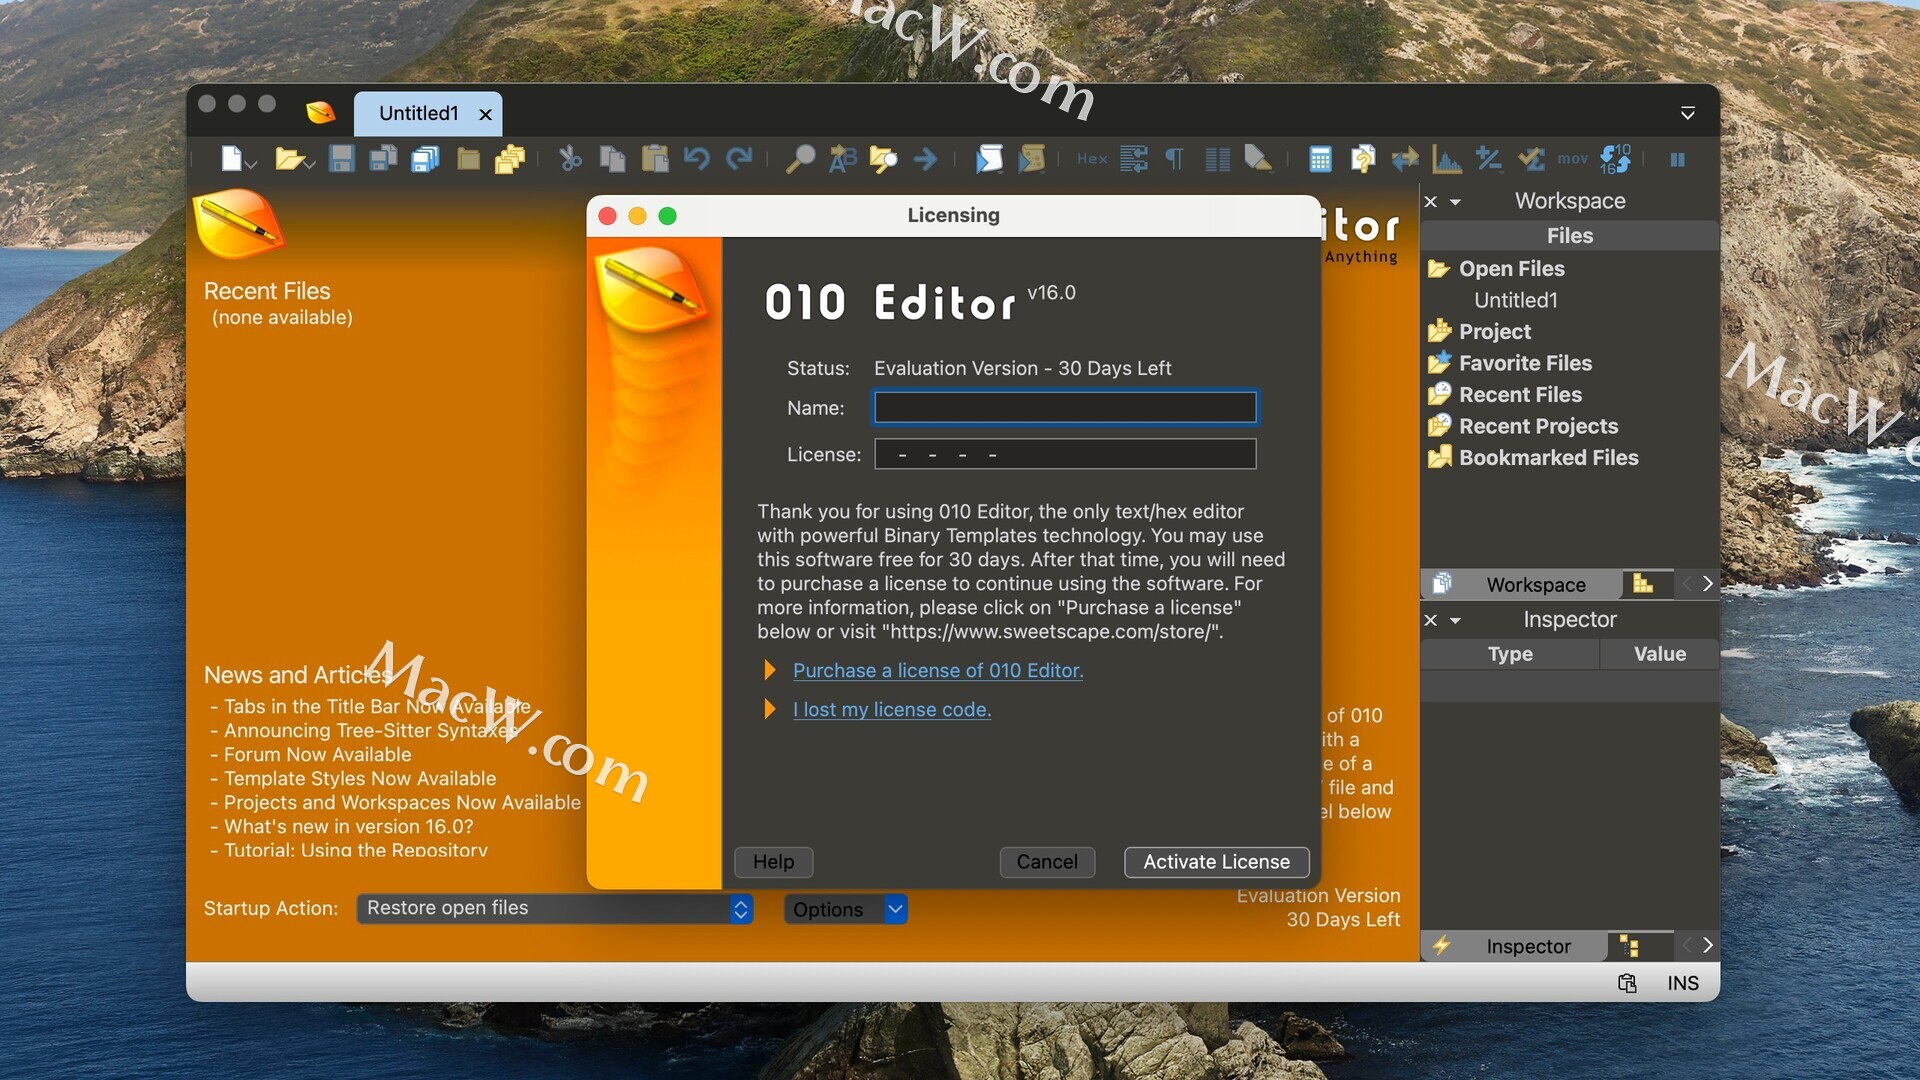The height and width of the screenshot is (1080, 1920).
Task: Click the startup page pen icon tab
Action: coord(321,112)
